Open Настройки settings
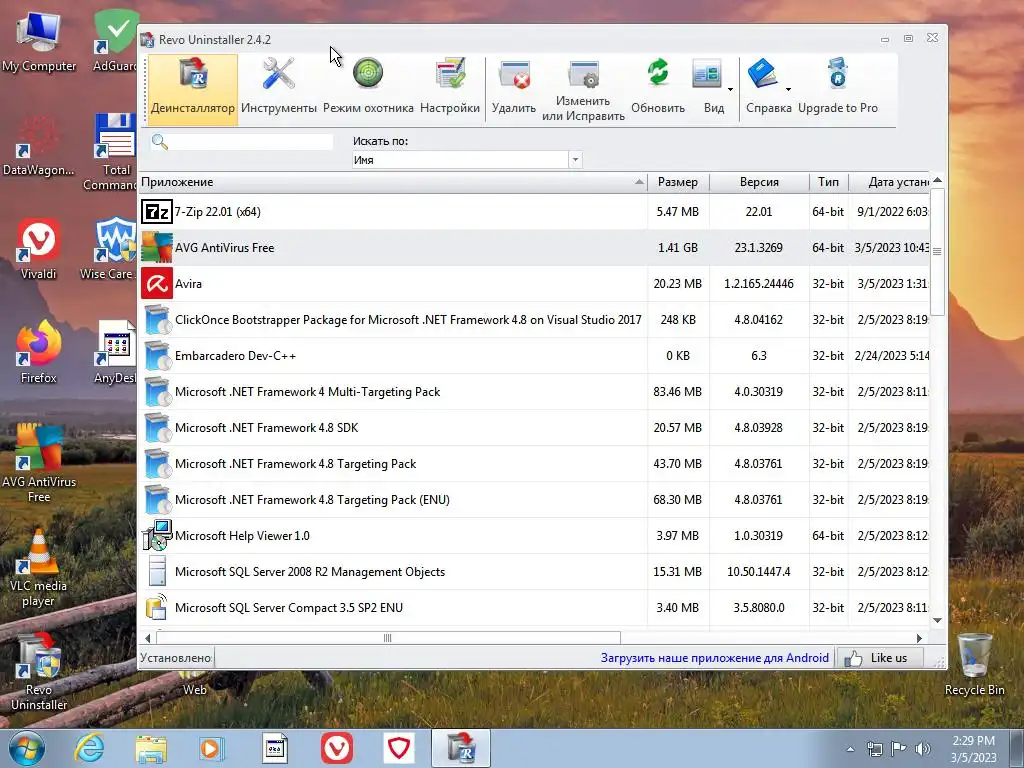1024x768 pixels. click(x=450, y=88)
